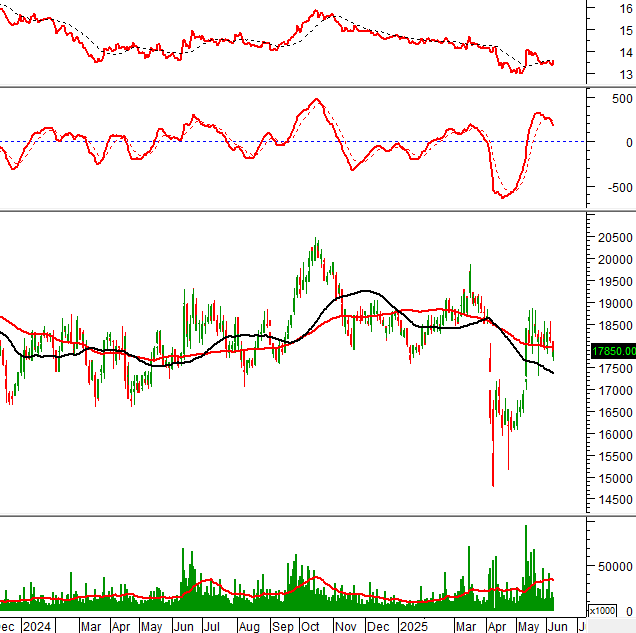Select the Mar label after 2024
The height and width of the screenshot is (633, 636).
(x=91, y=627)
